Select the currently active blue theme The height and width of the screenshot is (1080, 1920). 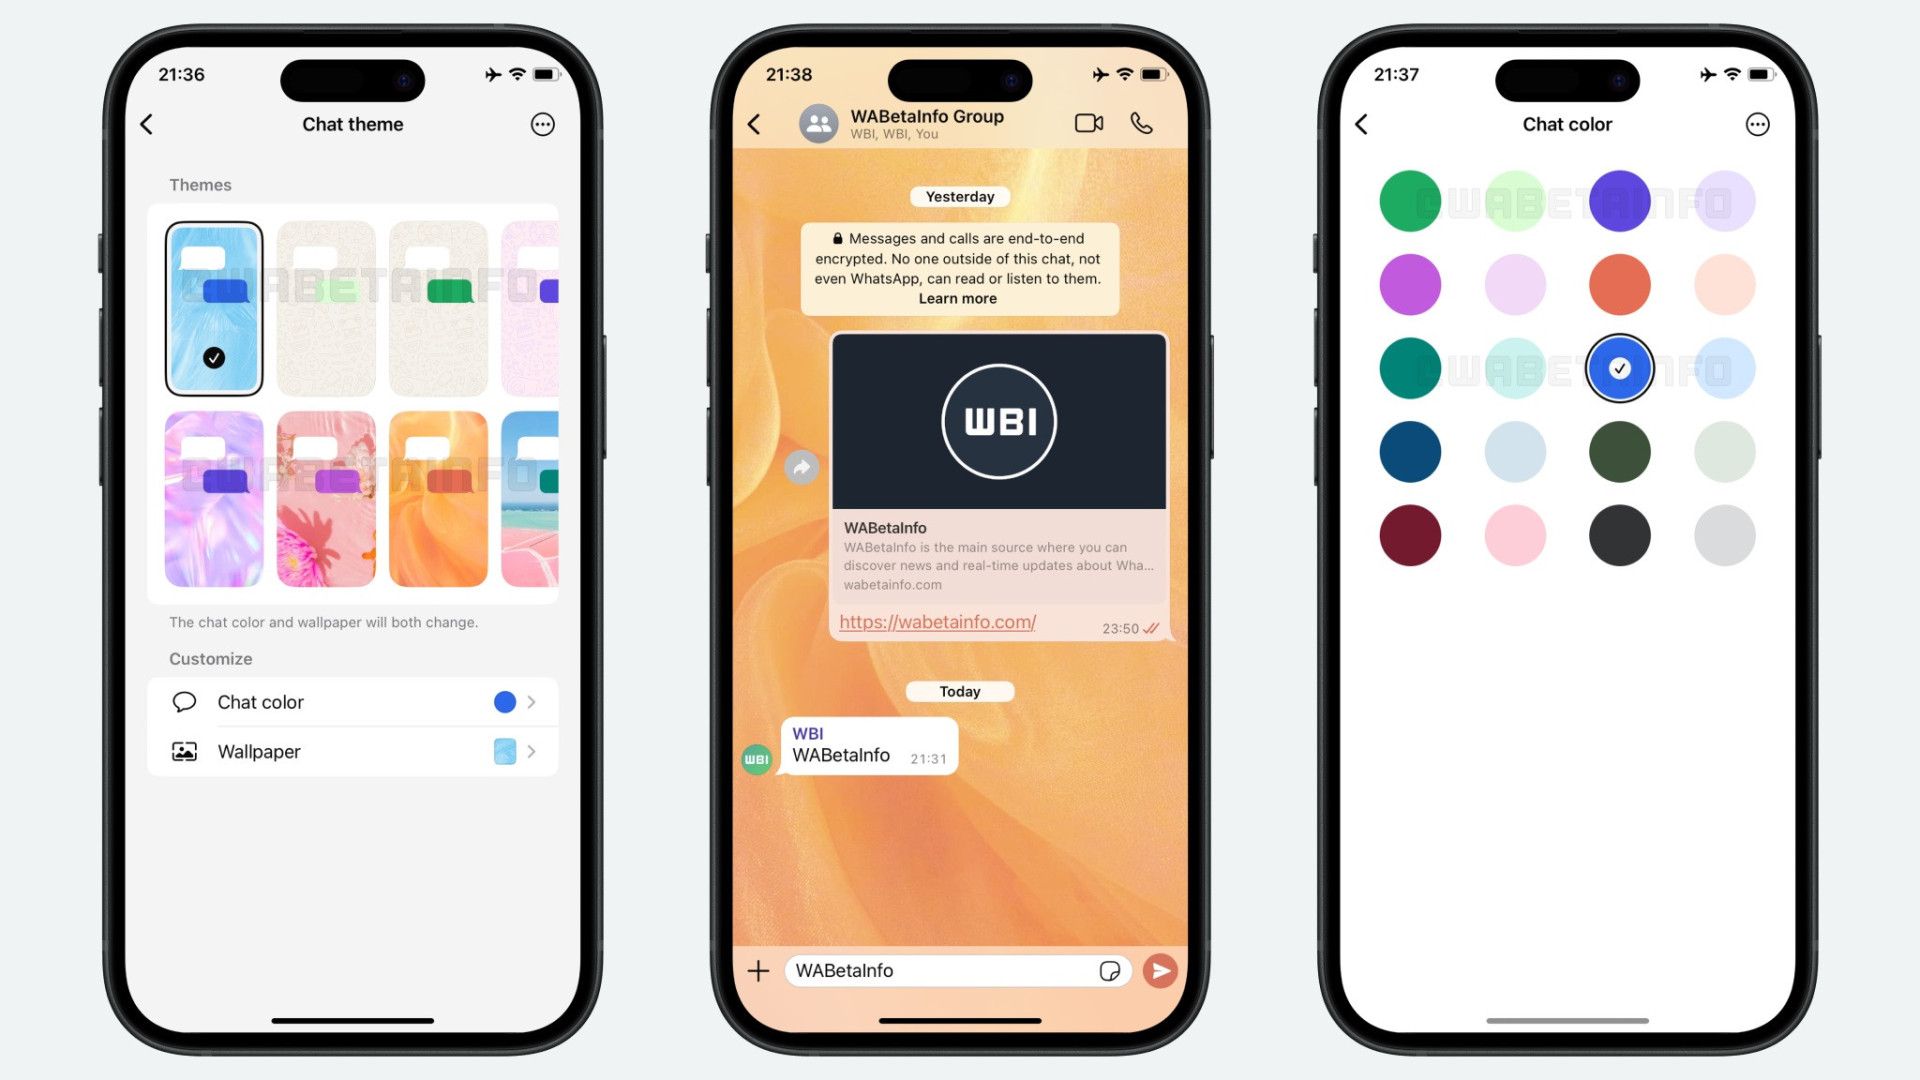[214, 307]
